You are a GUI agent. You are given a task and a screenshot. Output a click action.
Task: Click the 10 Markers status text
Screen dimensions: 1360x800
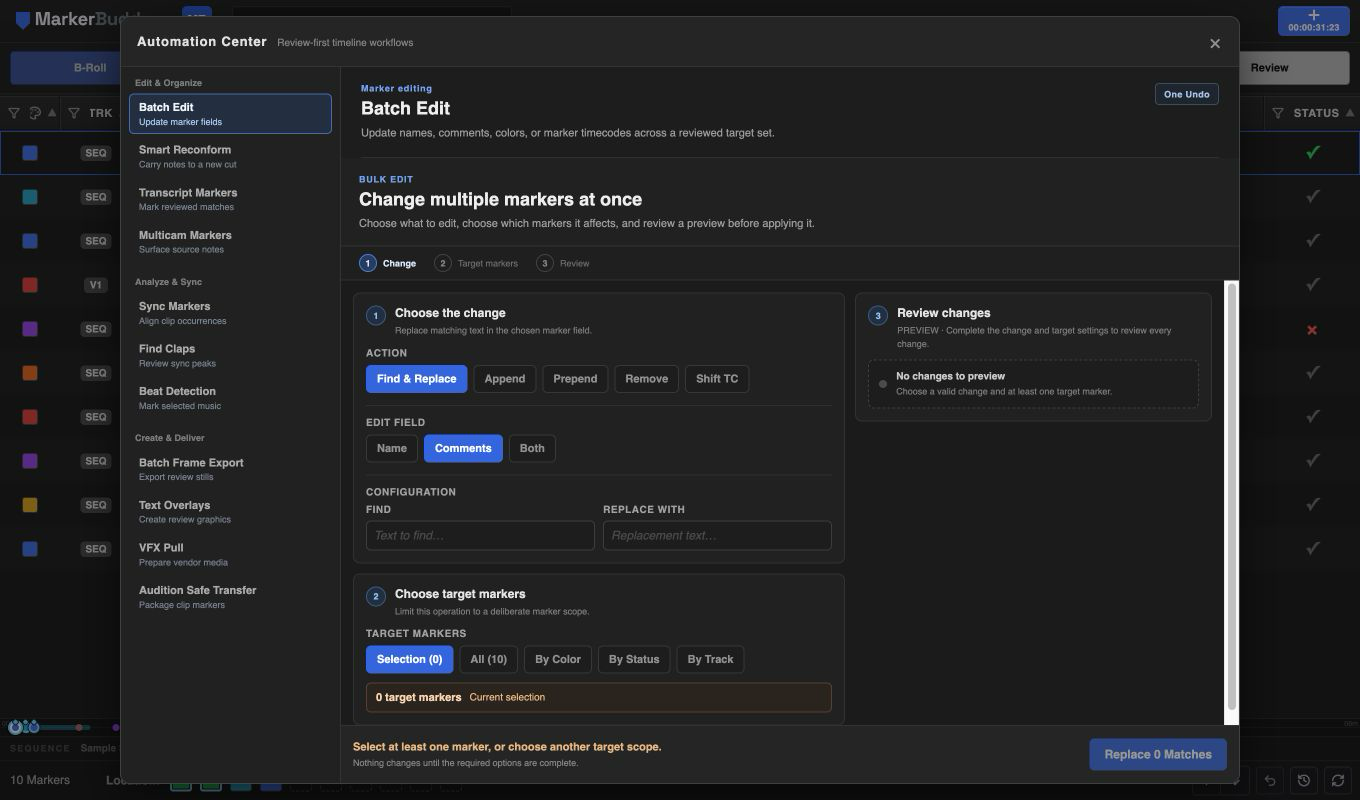pos(40,780)
